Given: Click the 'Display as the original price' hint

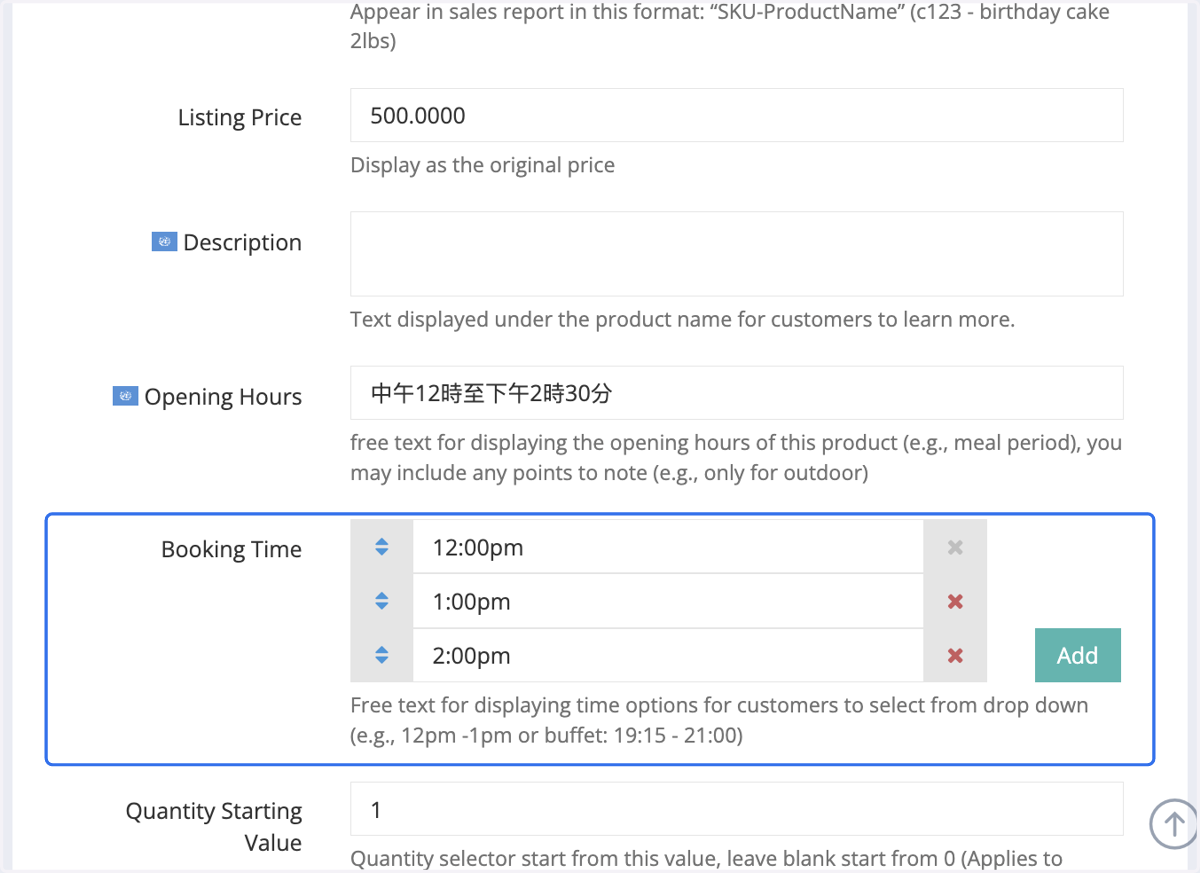Looking at the screenshot, I should 482,165.
